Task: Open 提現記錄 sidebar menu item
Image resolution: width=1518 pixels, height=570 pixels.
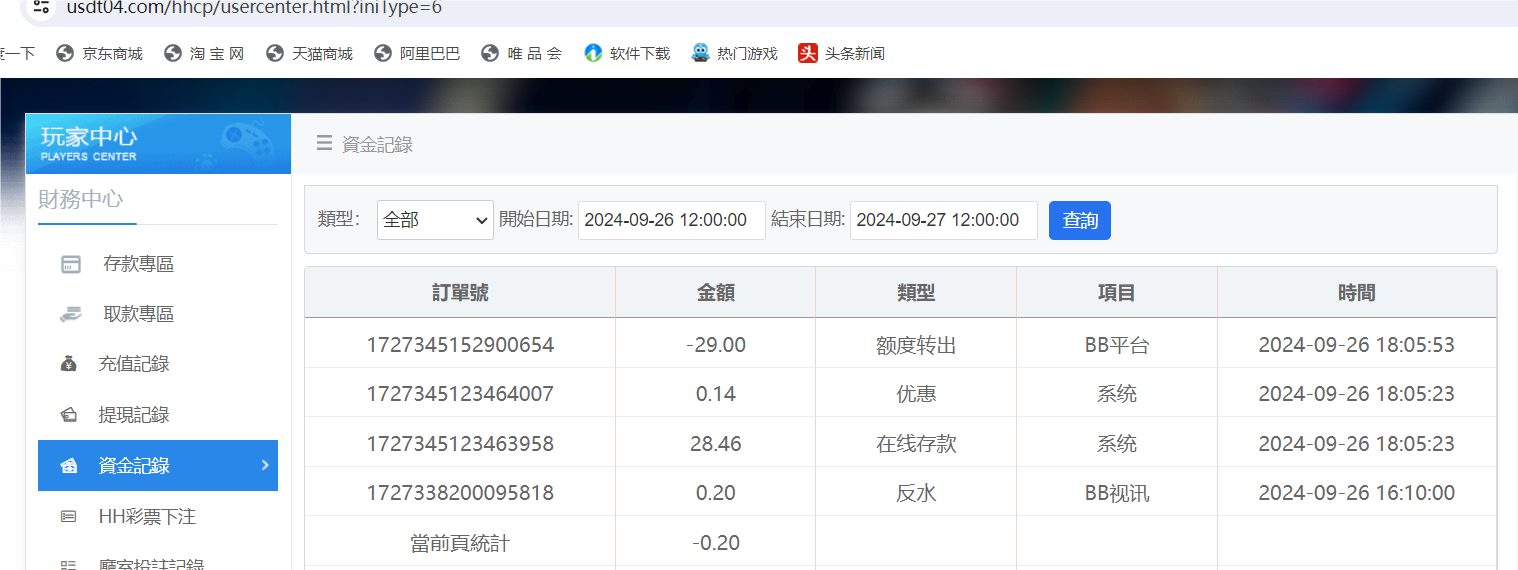Action: (x=134, y=415)
